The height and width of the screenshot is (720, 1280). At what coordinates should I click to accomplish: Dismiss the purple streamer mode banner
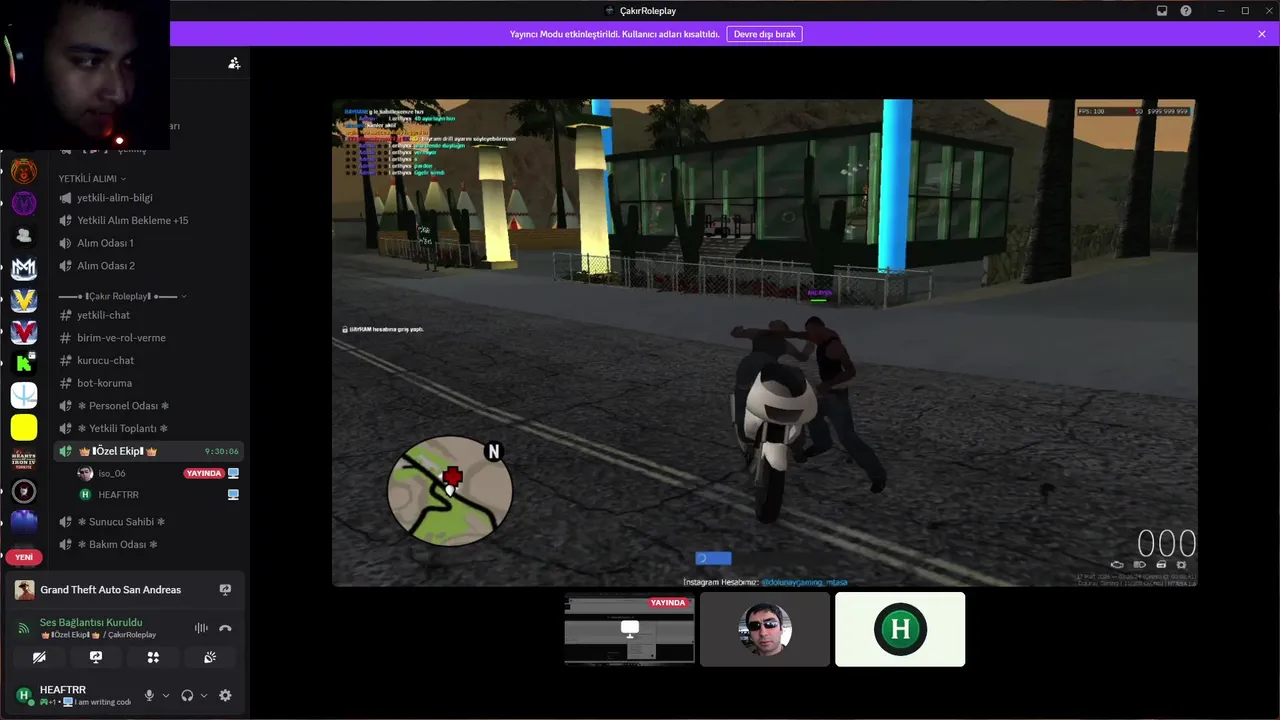[x=1262, y=34]
